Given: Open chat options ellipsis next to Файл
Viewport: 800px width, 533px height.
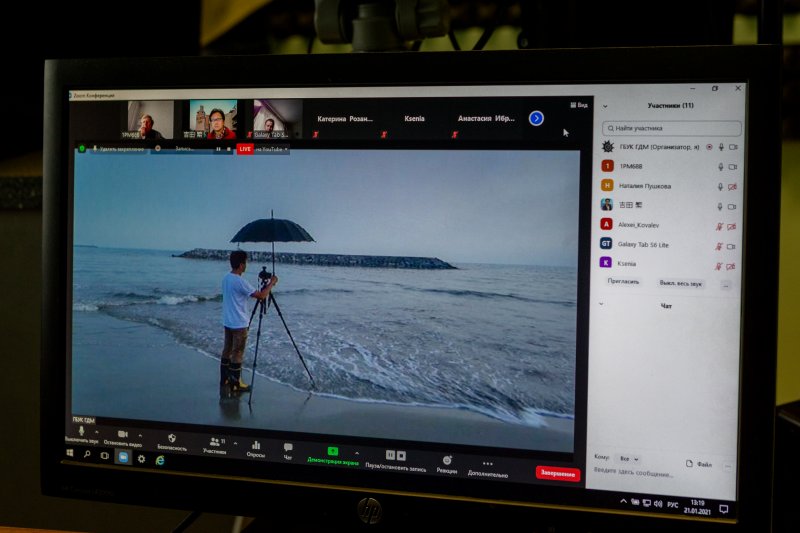Looking at the screenshot, I should (x=728, y=466).
